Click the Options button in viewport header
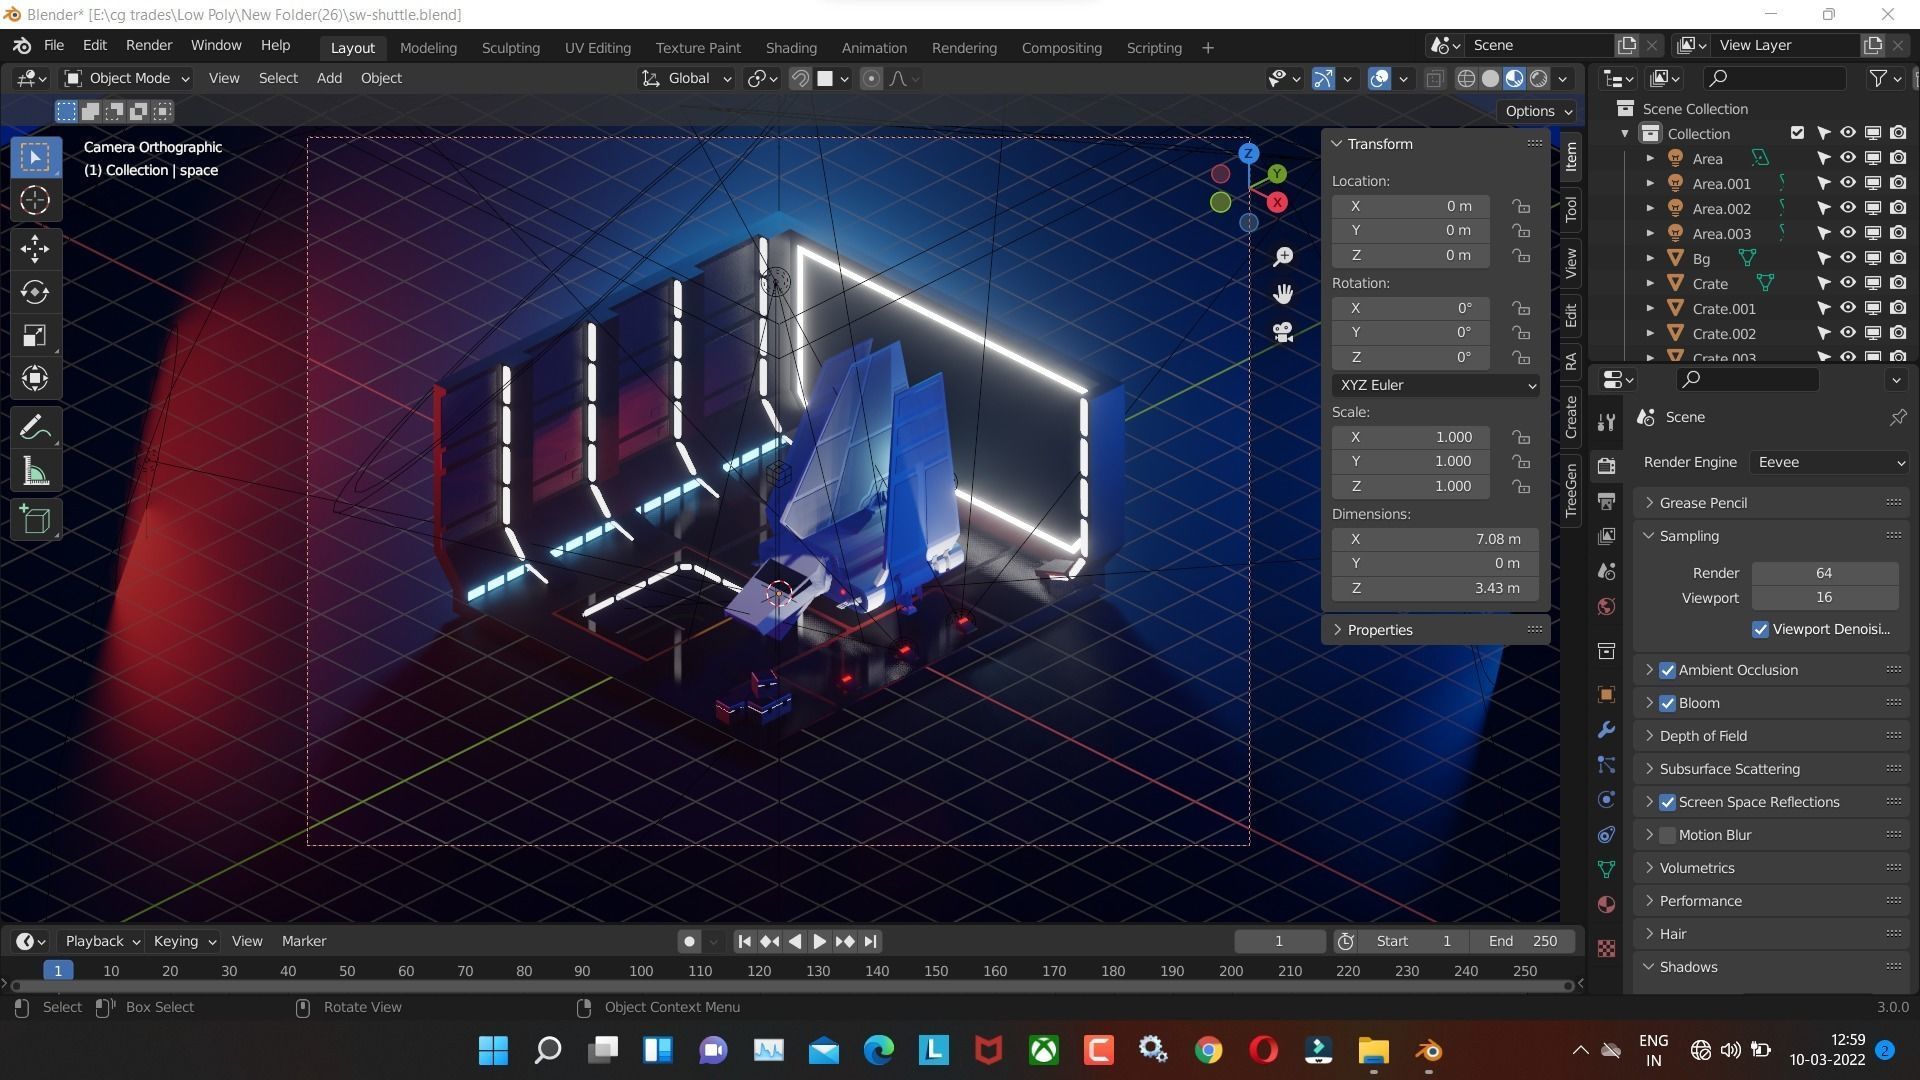 coord(1538,111)
